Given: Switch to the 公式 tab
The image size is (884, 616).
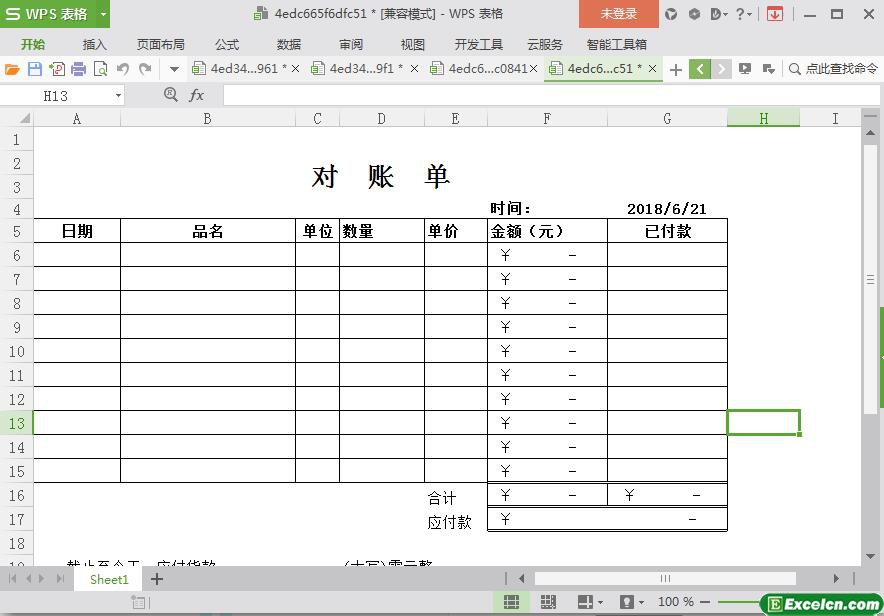Looking at the screenshot, I should (227, 45).
